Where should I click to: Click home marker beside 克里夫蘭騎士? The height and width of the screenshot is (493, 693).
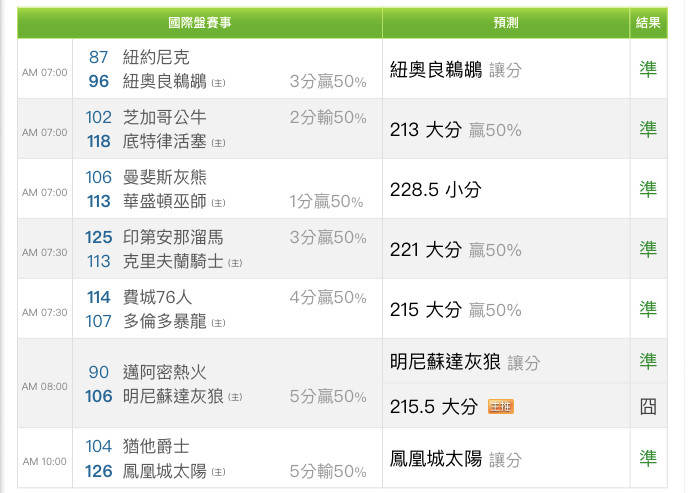[x=235, y=263]
